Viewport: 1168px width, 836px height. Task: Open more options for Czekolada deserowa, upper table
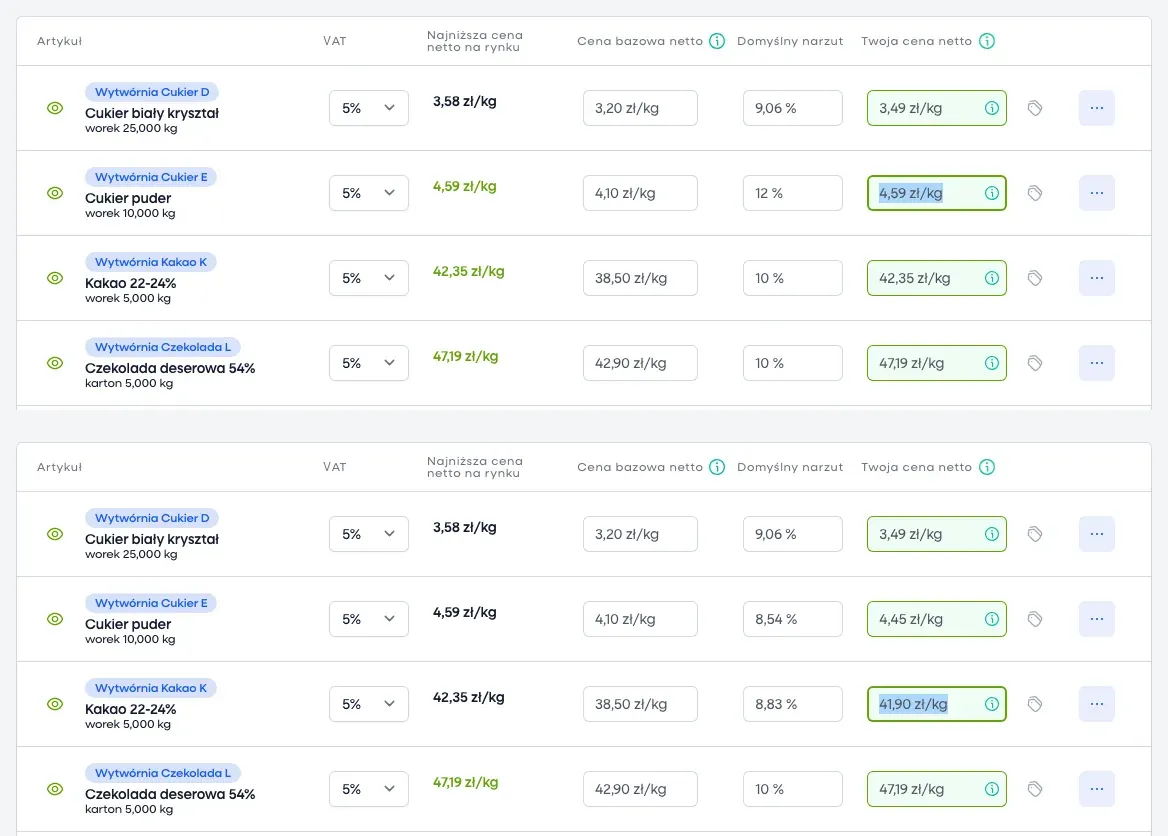click(1096, 363)
